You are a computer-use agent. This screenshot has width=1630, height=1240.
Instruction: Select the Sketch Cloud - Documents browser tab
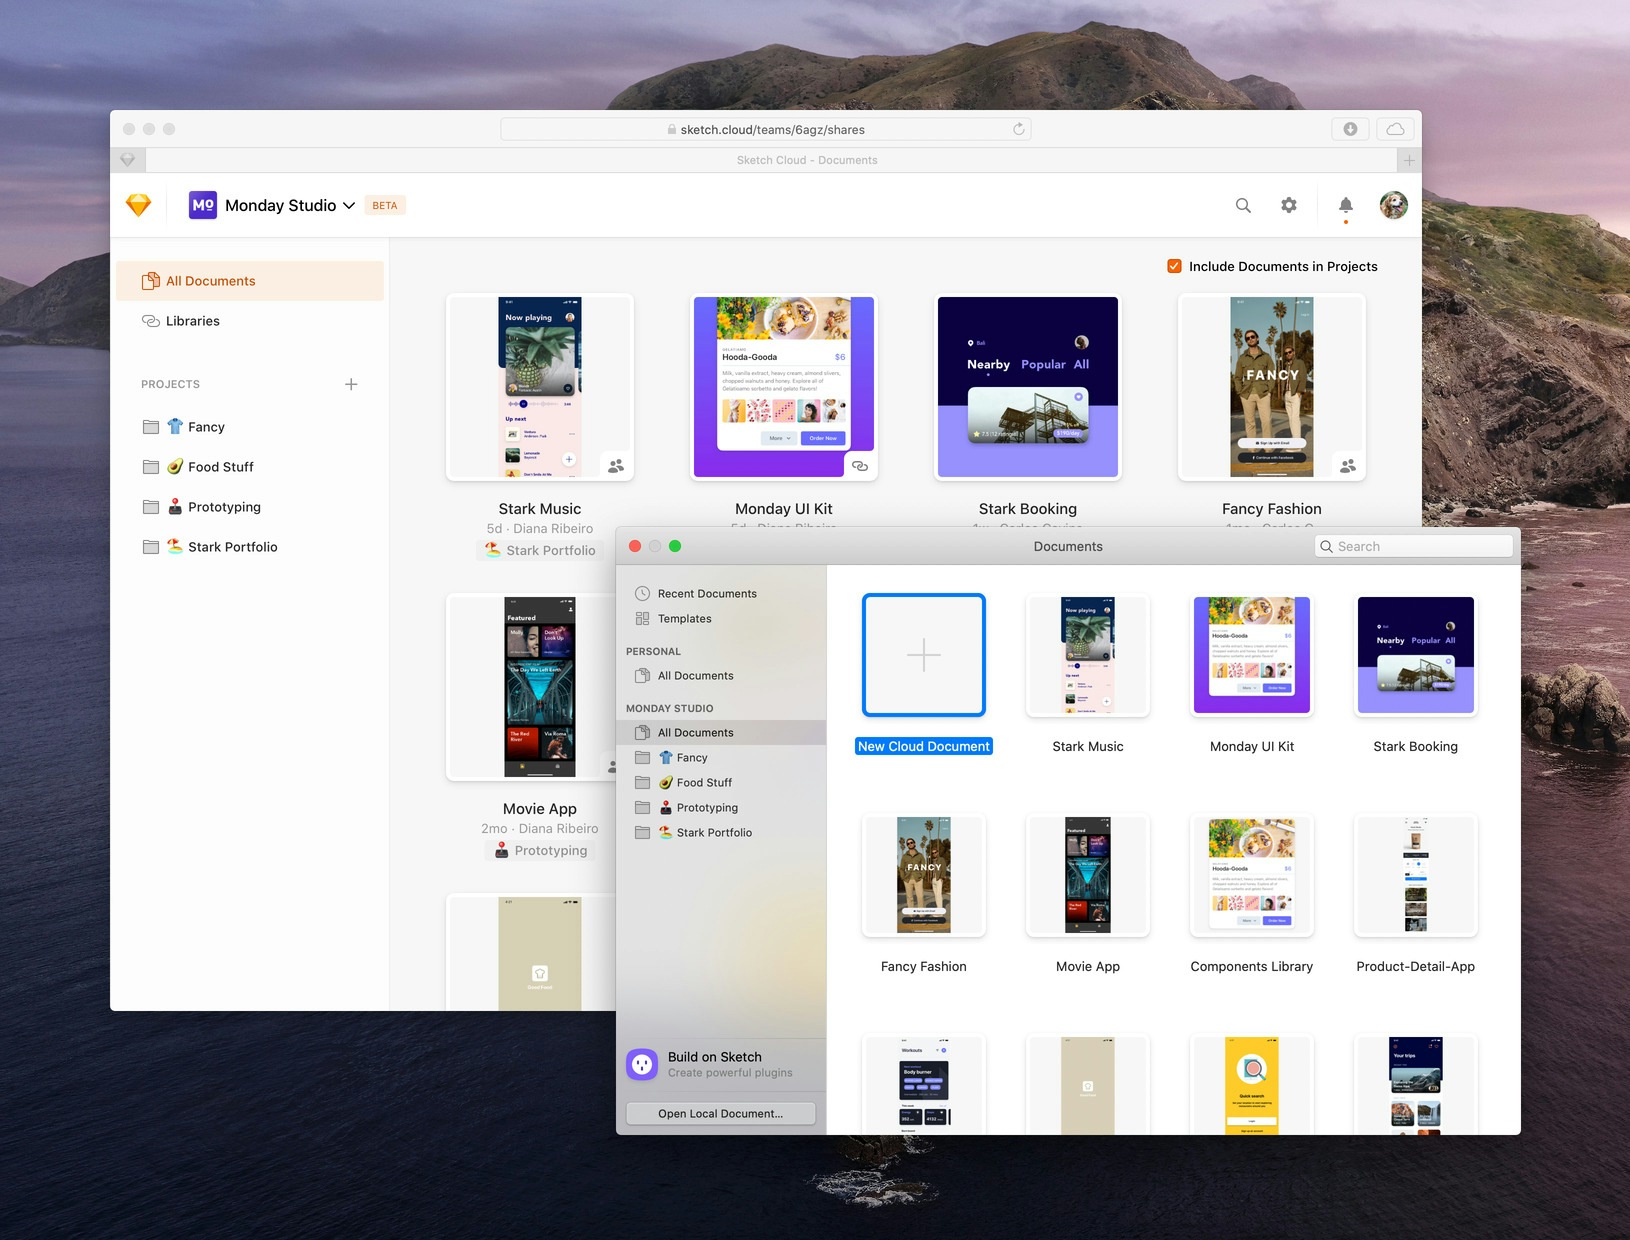pos(808,160)
